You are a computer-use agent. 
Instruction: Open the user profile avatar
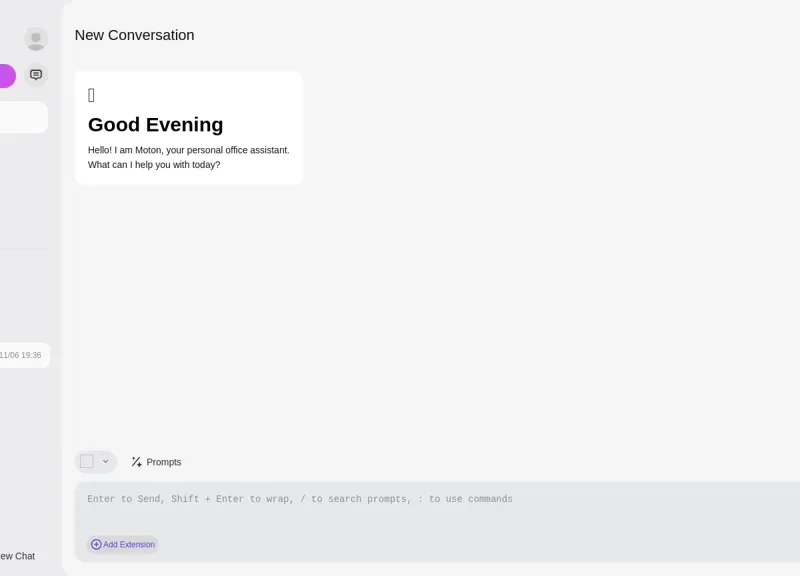coord(36,39)
